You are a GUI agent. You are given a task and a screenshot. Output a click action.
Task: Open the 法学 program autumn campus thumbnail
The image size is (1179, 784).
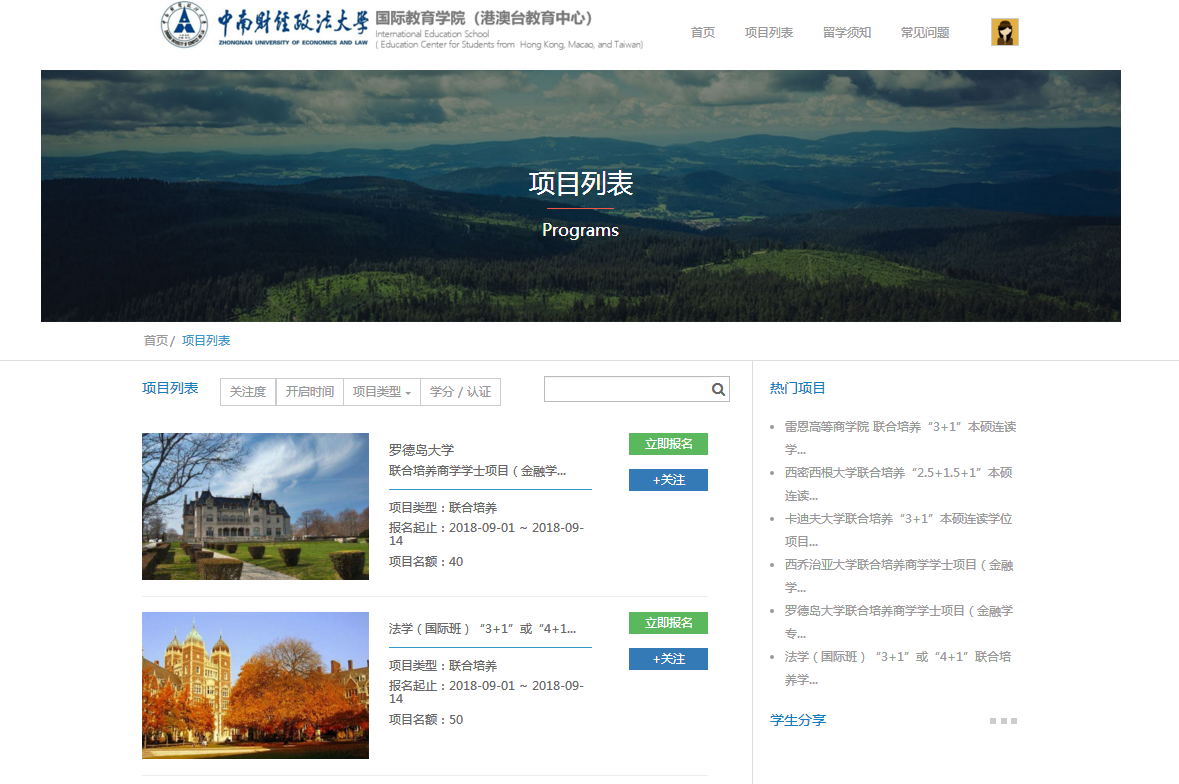[255, 685]
